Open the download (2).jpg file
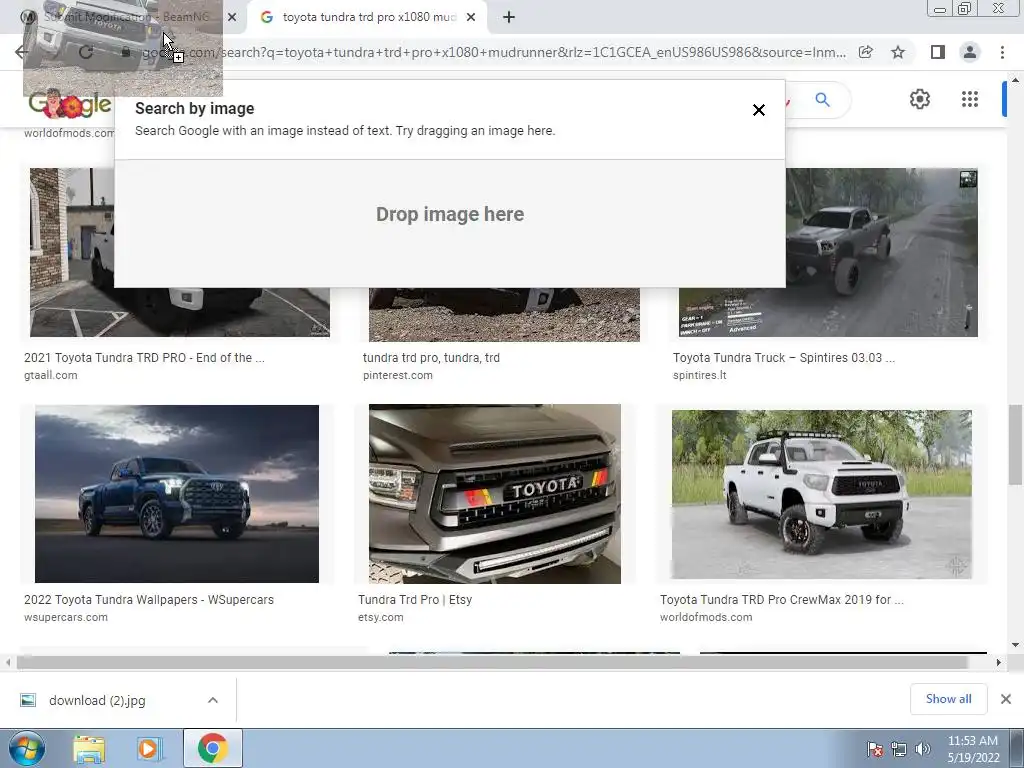This screenshot has width=1024, height=768. [97, 701]
